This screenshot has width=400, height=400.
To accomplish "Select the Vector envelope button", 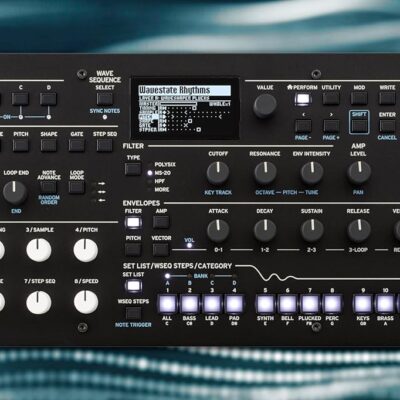I will [x=161, y=249].
